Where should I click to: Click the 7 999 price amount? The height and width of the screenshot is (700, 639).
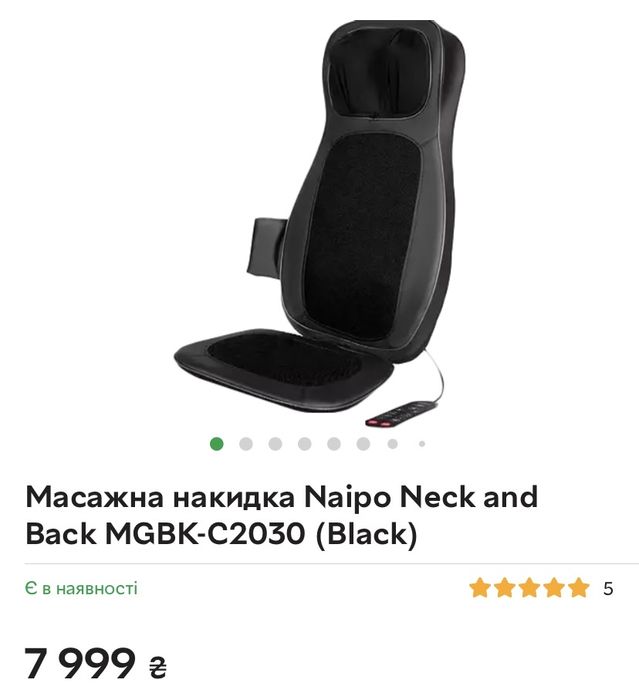[79, 663]
